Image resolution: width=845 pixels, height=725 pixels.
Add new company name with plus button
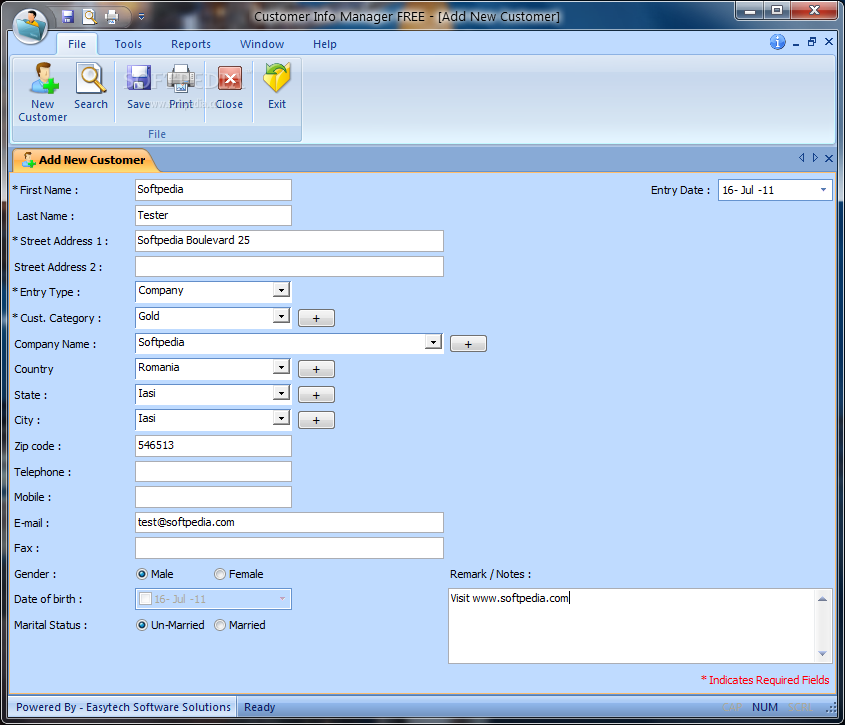pyautogui.click(x=468, y=344)
